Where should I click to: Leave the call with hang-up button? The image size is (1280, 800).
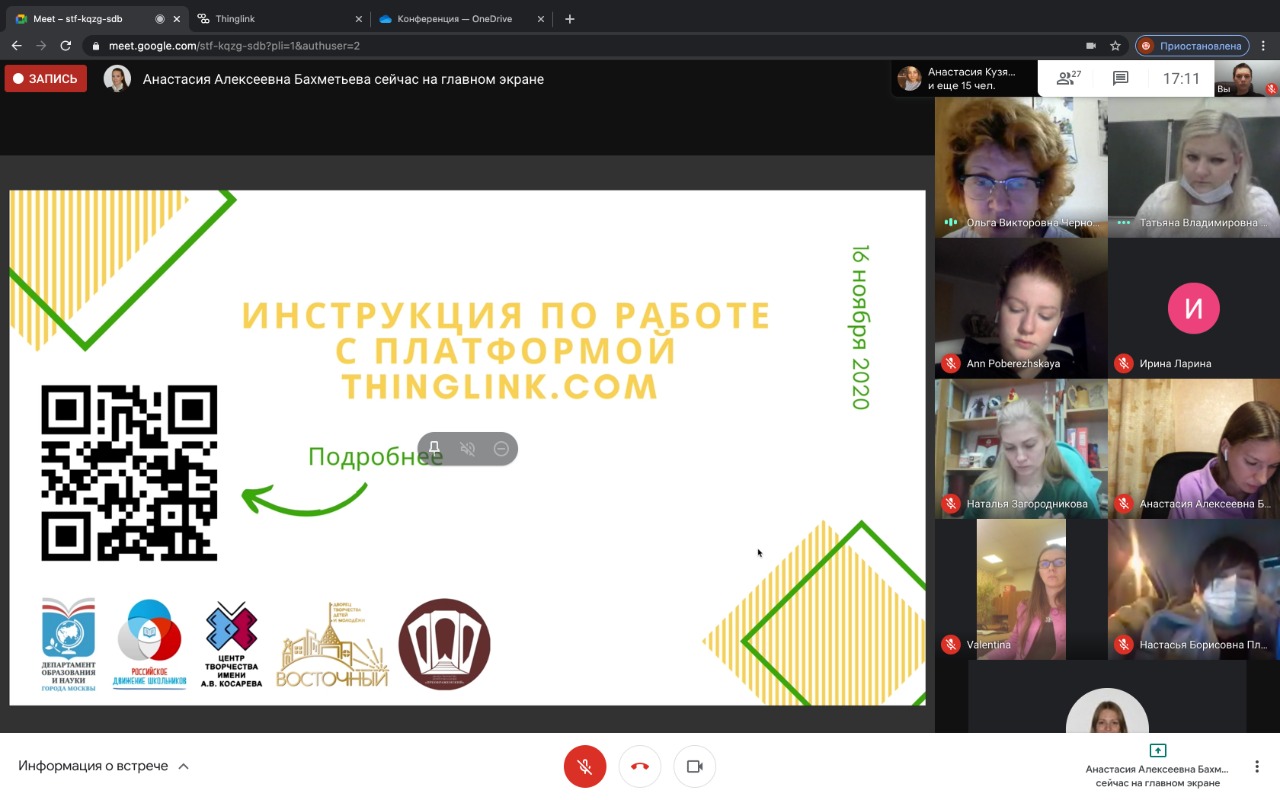tap(640, 767)
